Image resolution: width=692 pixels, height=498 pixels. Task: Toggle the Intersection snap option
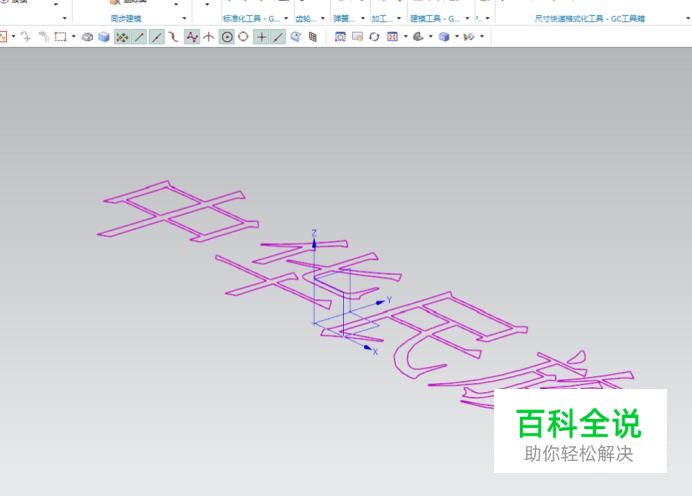[209, 37]
